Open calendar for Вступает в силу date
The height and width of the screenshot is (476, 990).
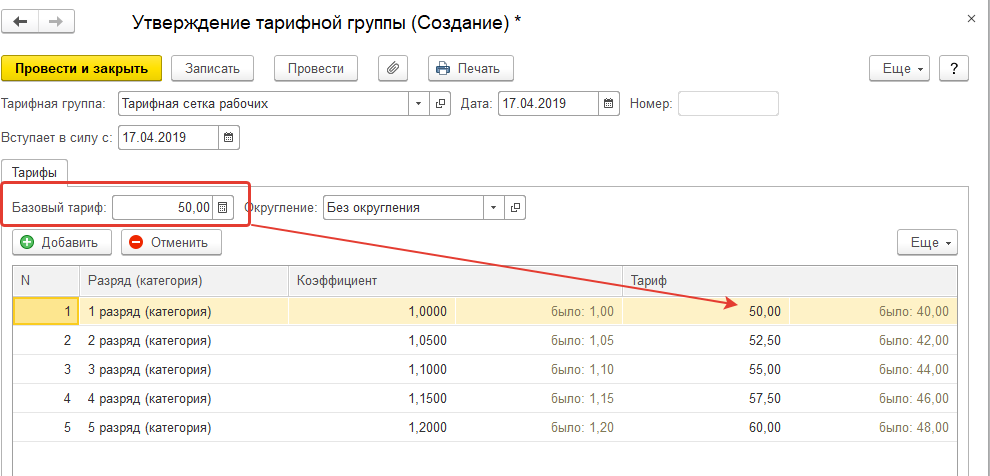[228, 137]
